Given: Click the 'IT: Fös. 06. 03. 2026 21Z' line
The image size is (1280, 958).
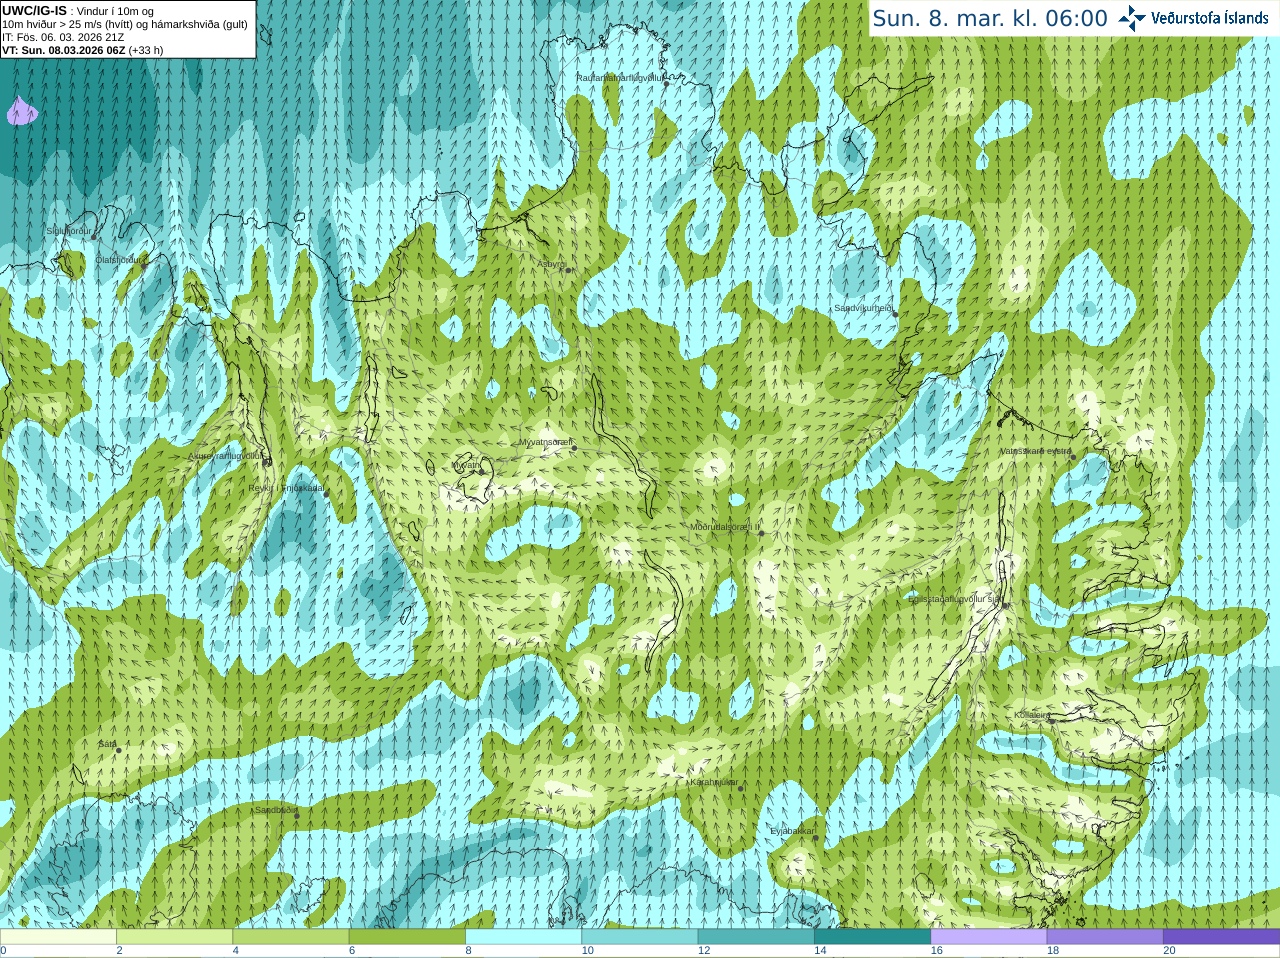Looking at the screenshot, I should (63, 37).
